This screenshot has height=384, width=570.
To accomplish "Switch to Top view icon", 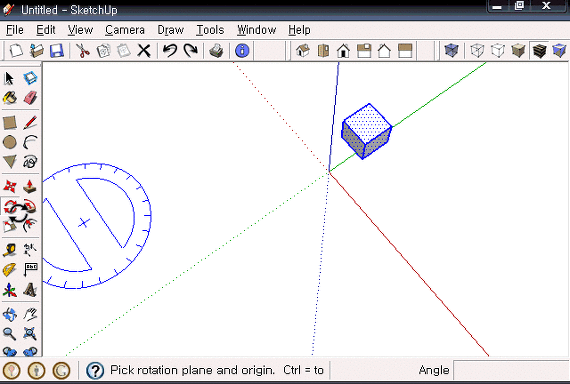I will [323, 51].
